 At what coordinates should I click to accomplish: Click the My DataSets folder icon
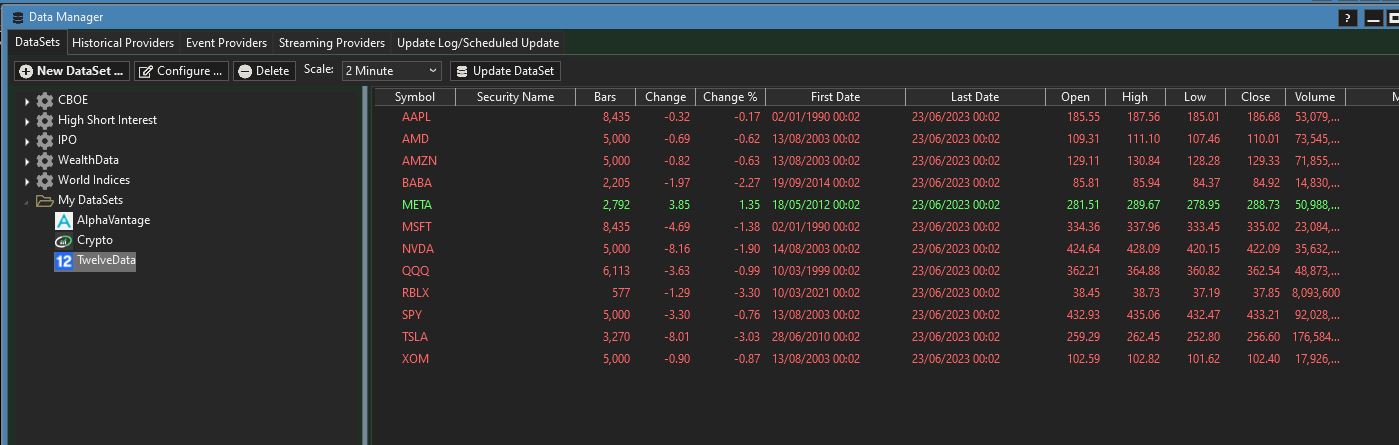coord(44,200)
